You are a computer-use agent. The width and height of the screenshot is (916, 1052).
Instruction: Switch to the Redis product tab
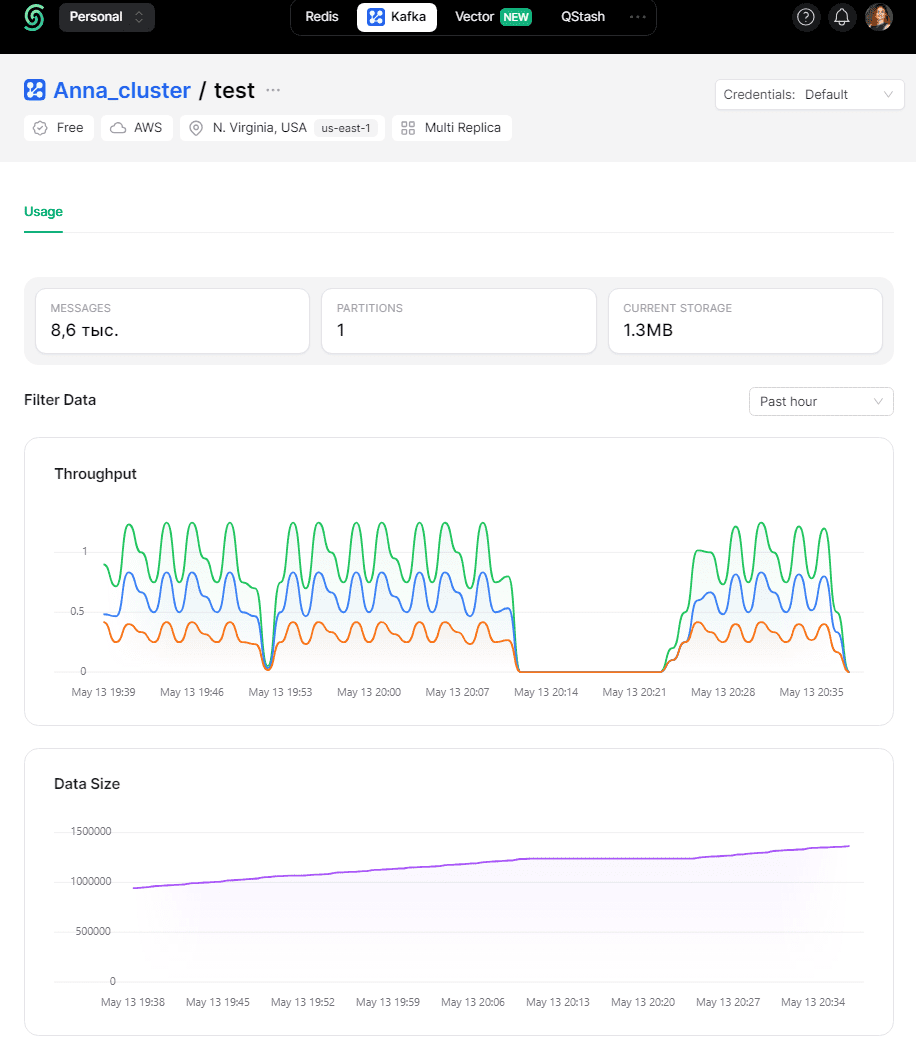[321, 17]
